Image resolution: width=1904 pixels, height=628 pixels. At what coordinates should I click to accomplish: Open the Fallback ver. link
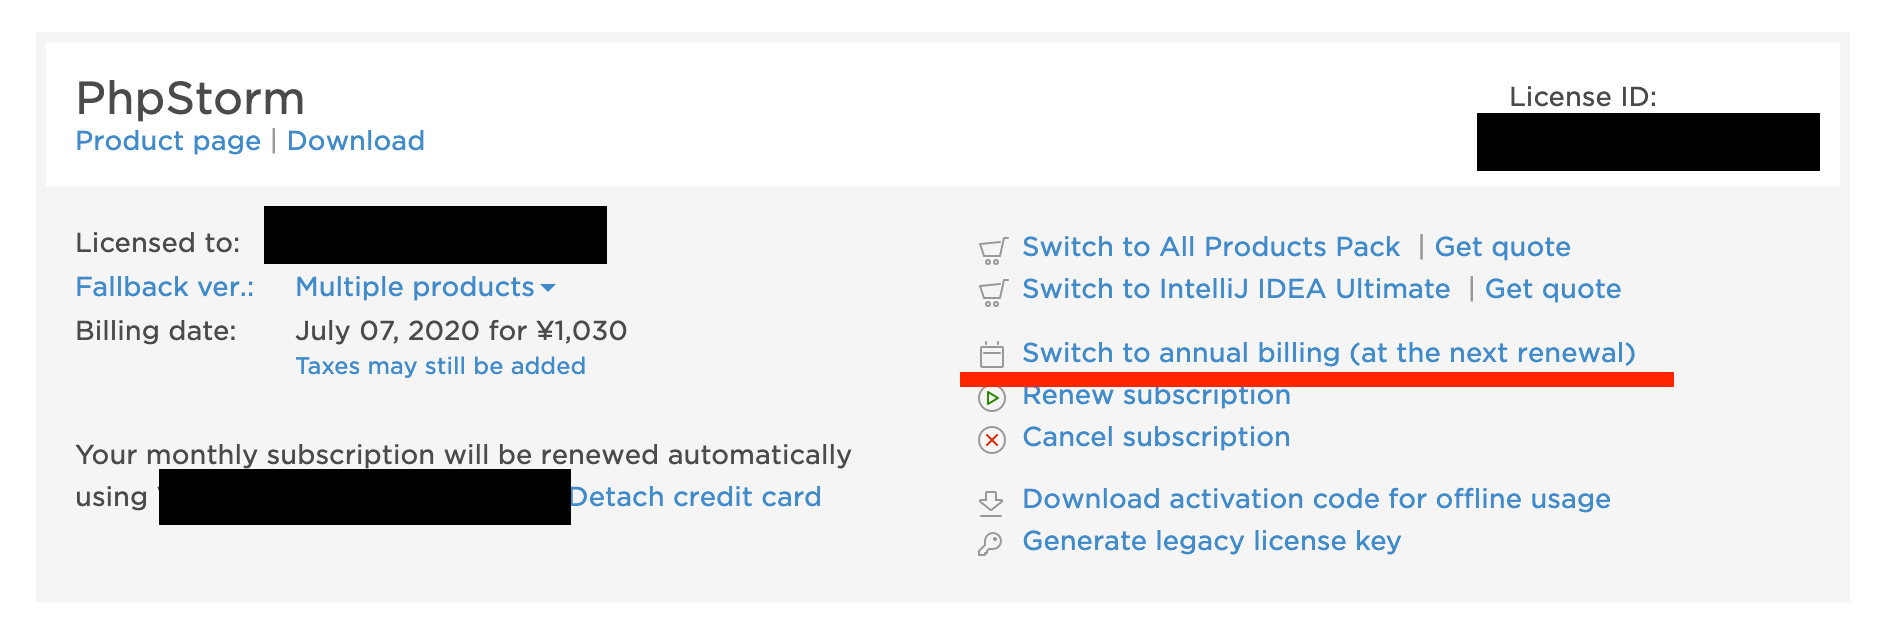(x=165, y=287)
